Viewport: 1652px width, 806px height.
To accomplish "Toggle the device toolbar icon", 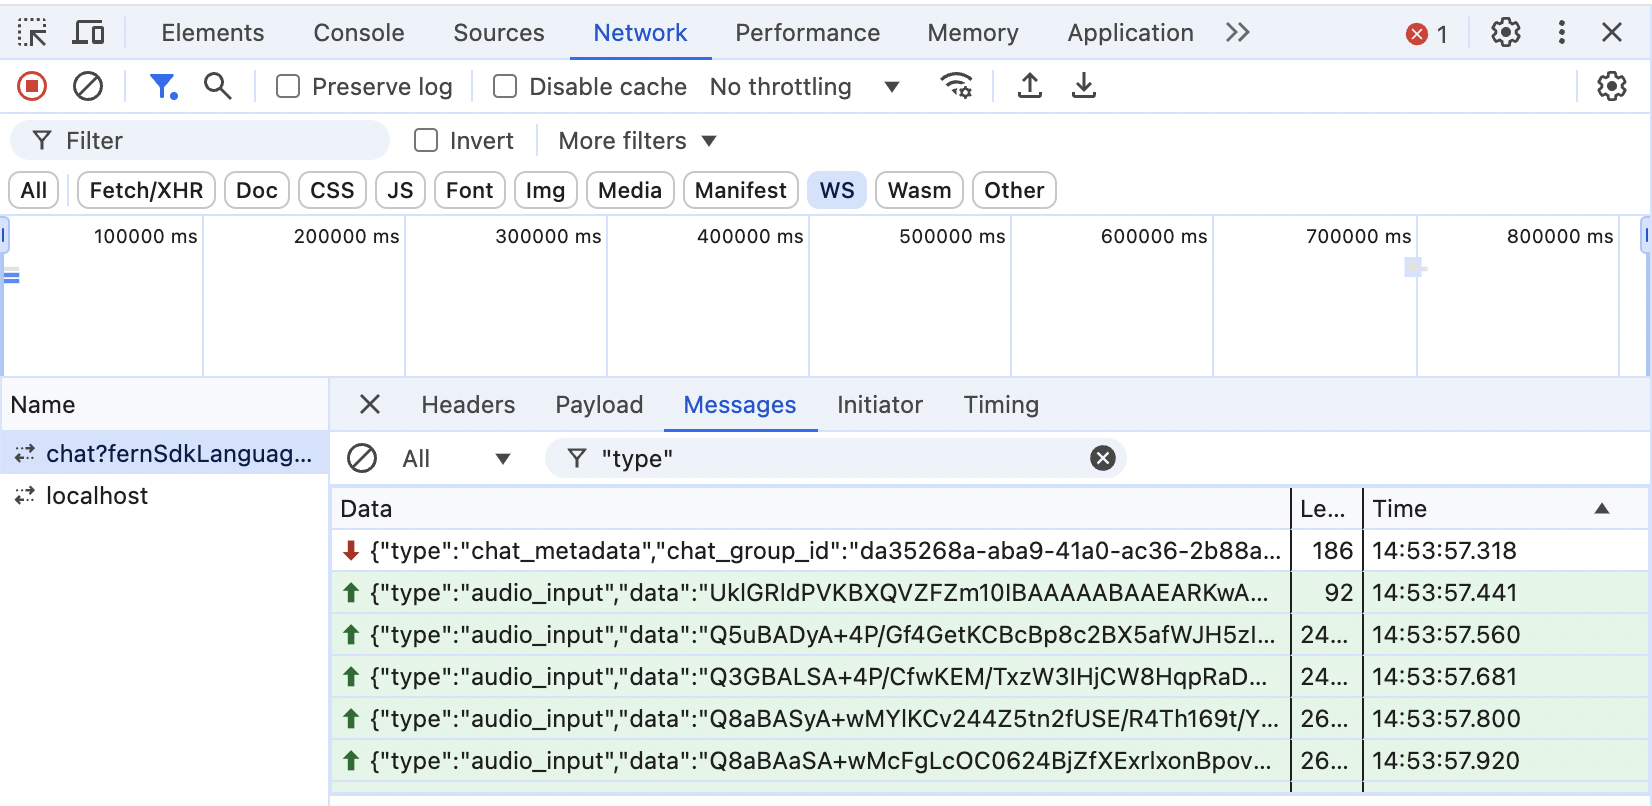I will pyautogui.click(x=88, y=33).
